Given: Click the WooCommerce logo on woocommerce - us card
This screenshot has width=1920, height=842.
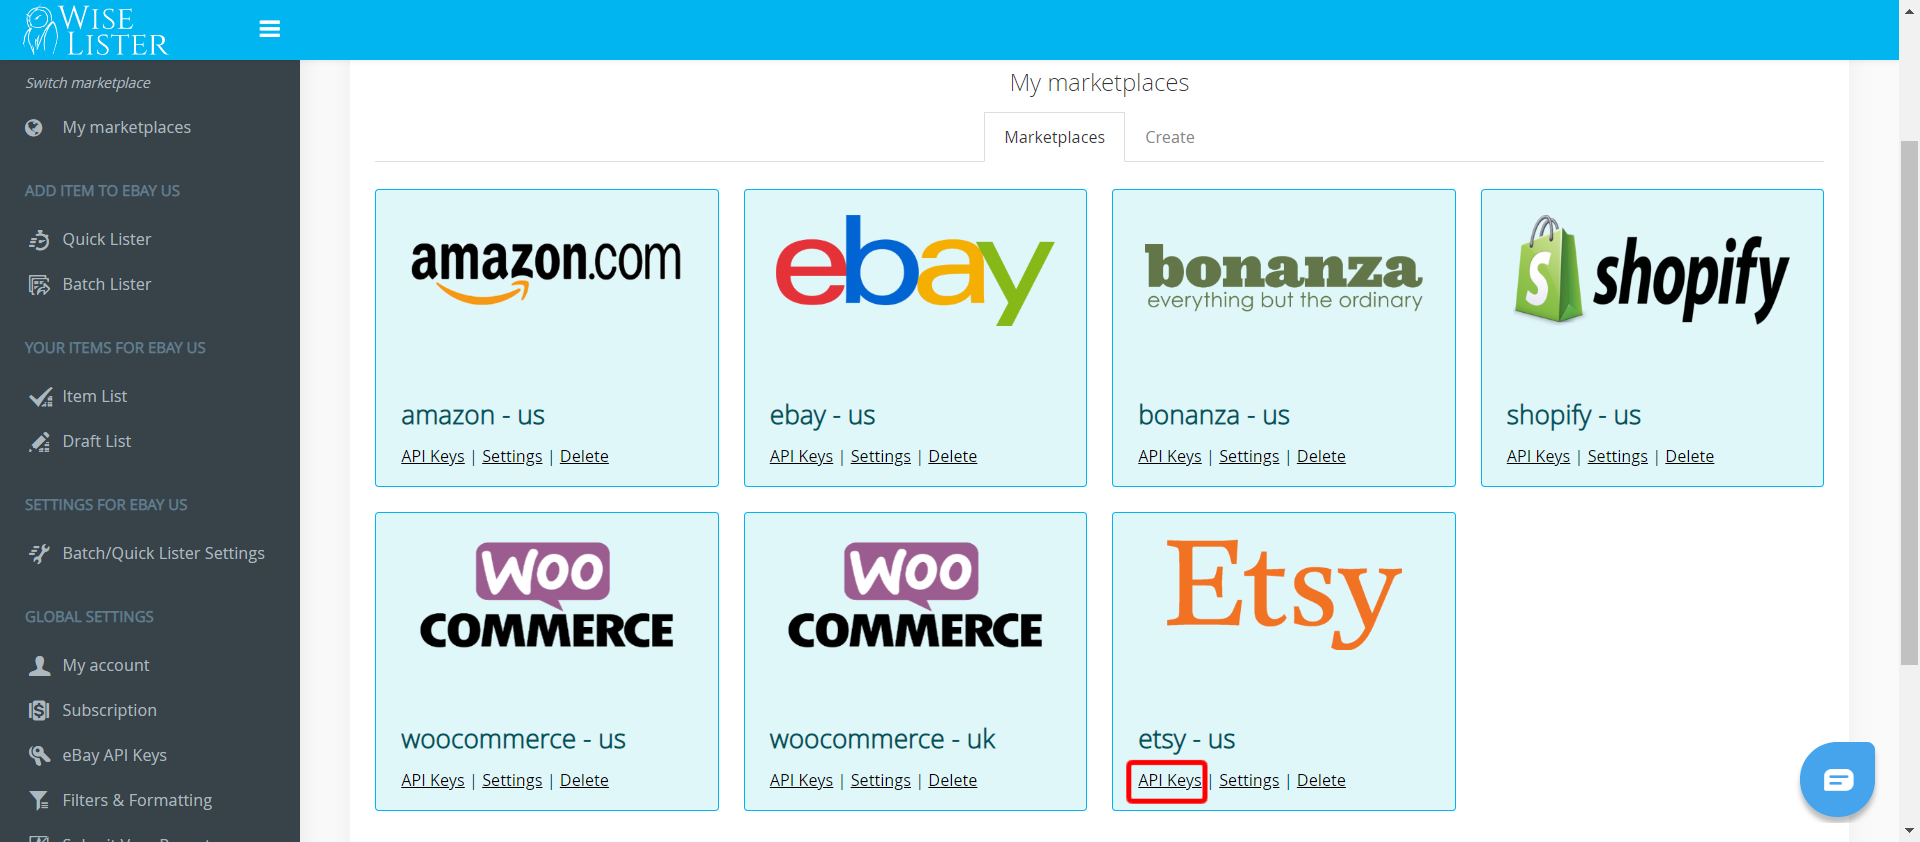Looking at the screenshot, I should pyautogui.click(x=546, y=596).
